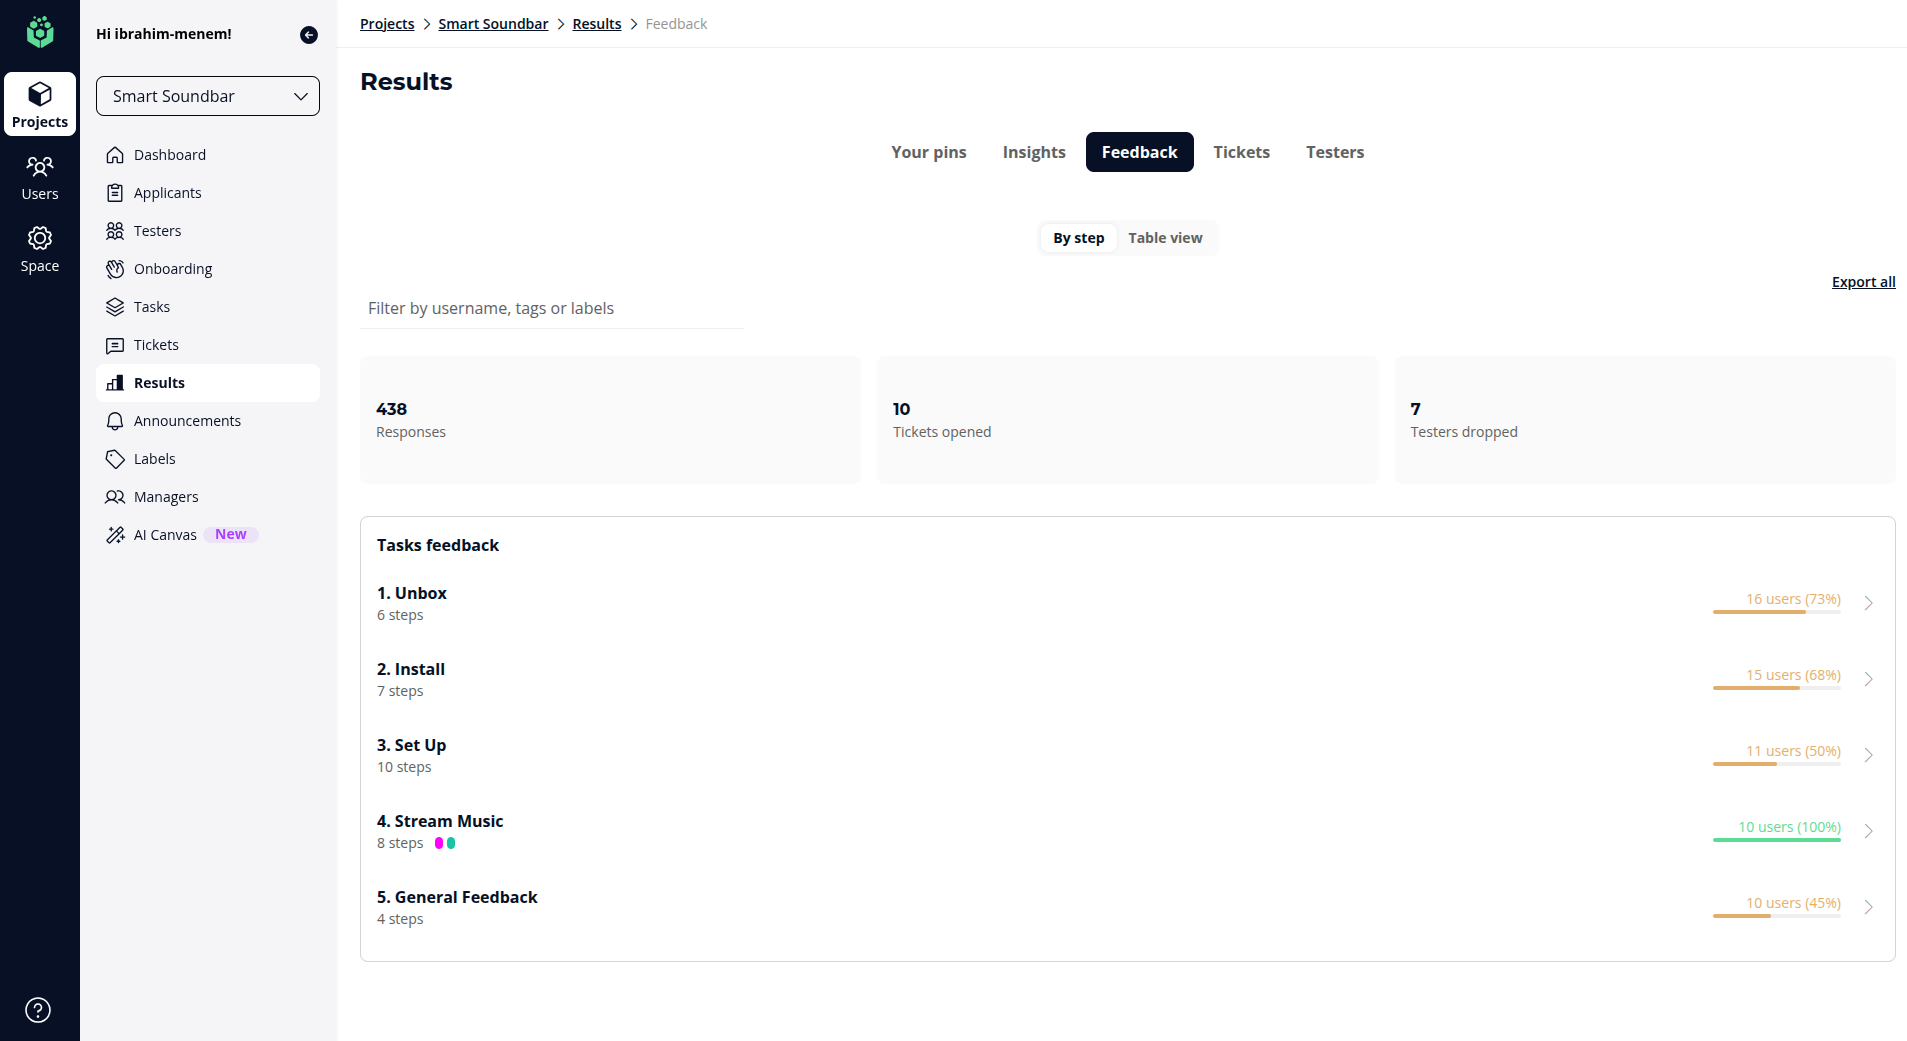Click the teal label dot on Stream Music
The width and height of the screenshot is (1907, 1041).
451,843
